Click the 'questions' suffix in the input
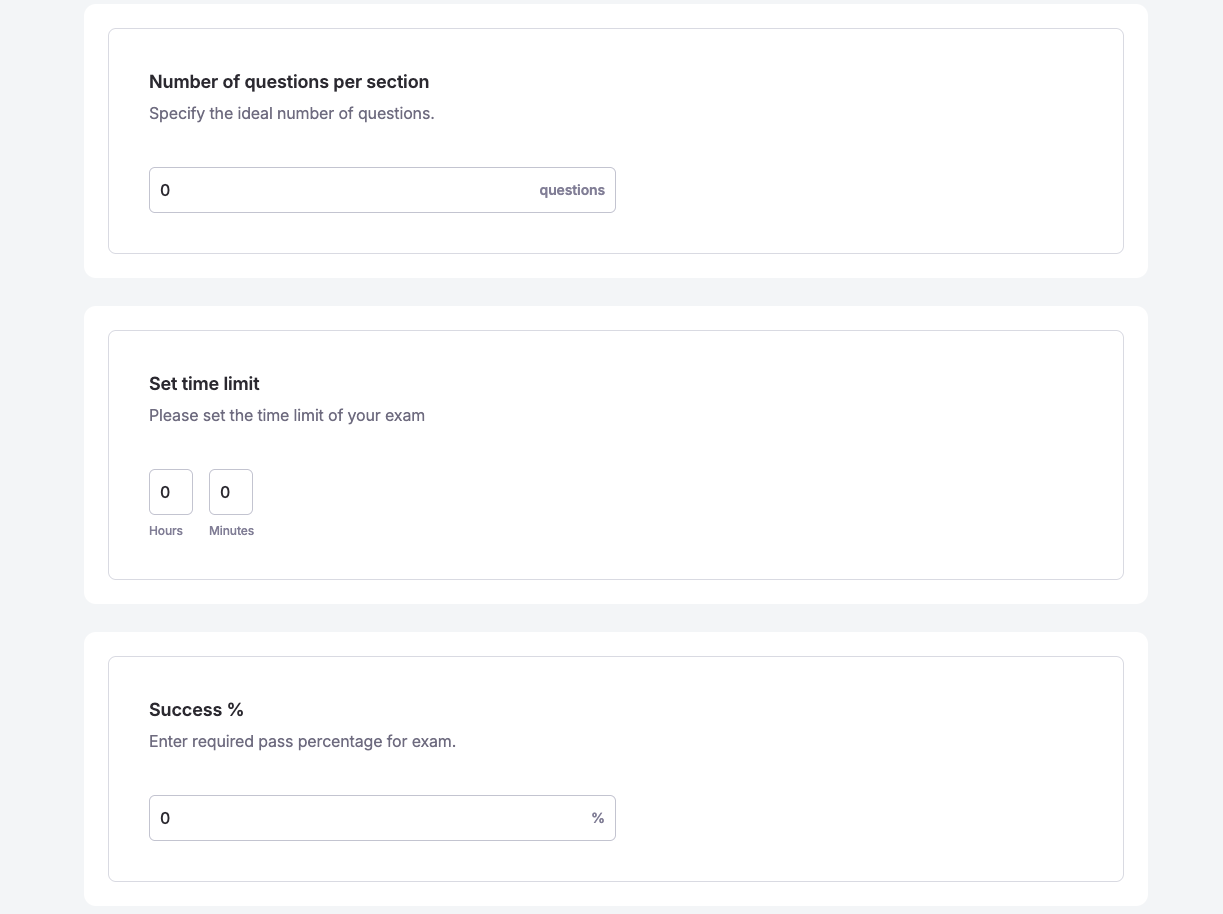 click(571, 190)
